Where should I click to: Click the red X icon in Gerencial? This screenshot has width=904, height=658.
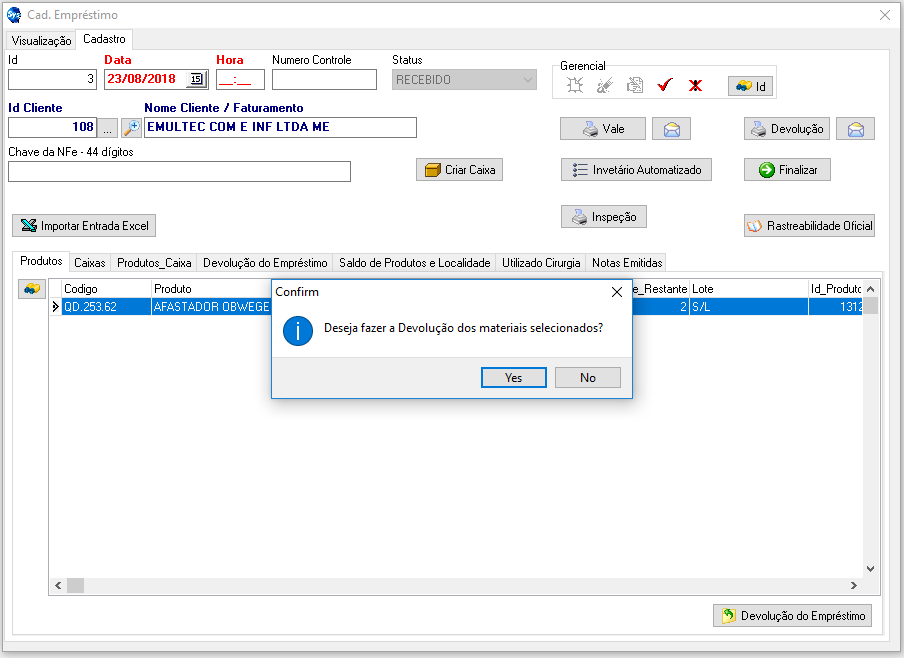click(x=695, y=86)
